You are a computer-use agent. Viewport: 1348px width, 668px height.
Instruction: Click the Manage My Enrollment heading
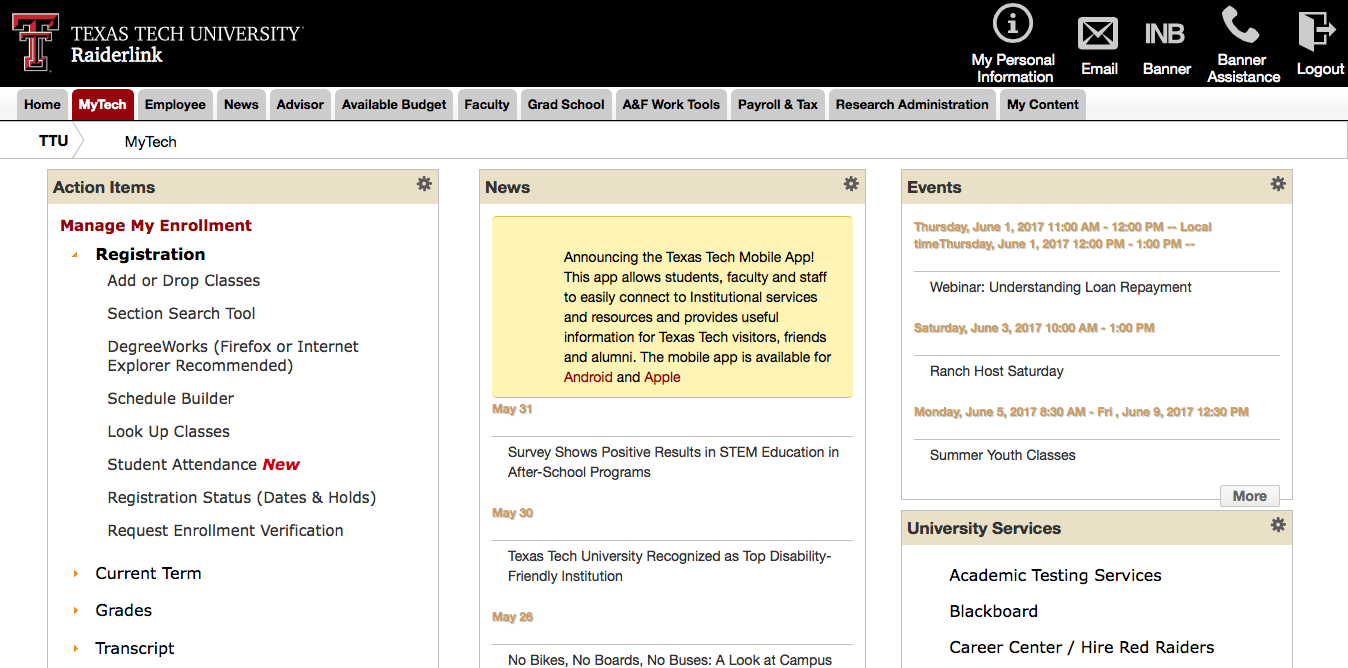(156, 226)
